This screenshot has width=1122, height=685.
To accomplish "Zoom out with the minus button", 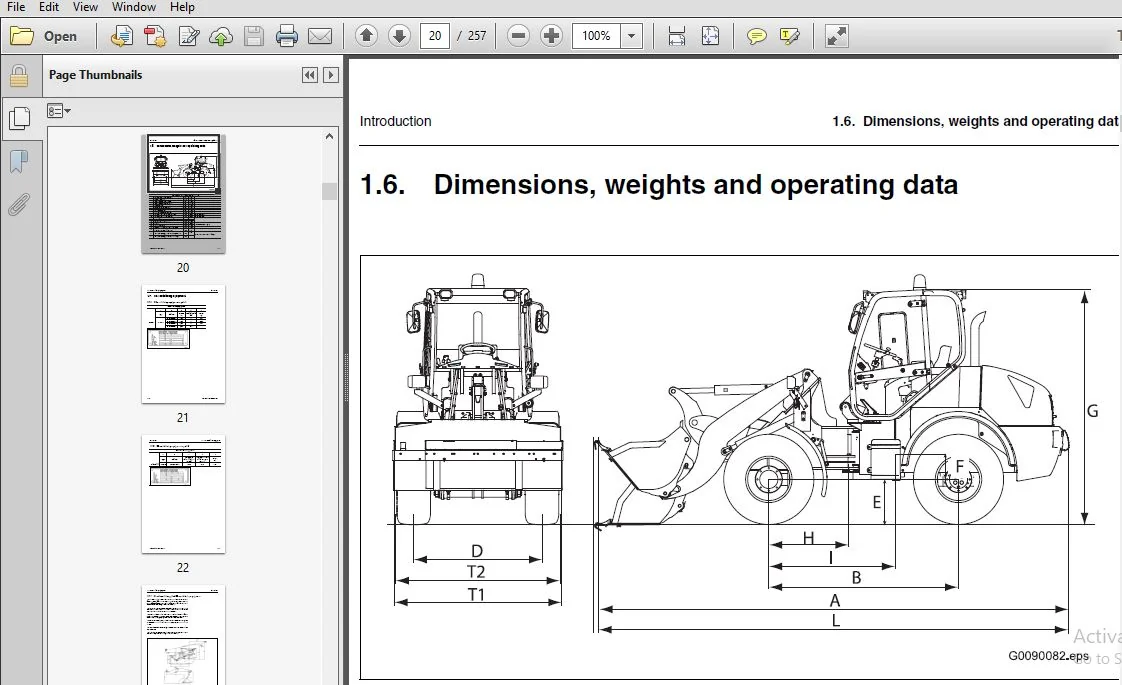I will click(x=518, y=35).
